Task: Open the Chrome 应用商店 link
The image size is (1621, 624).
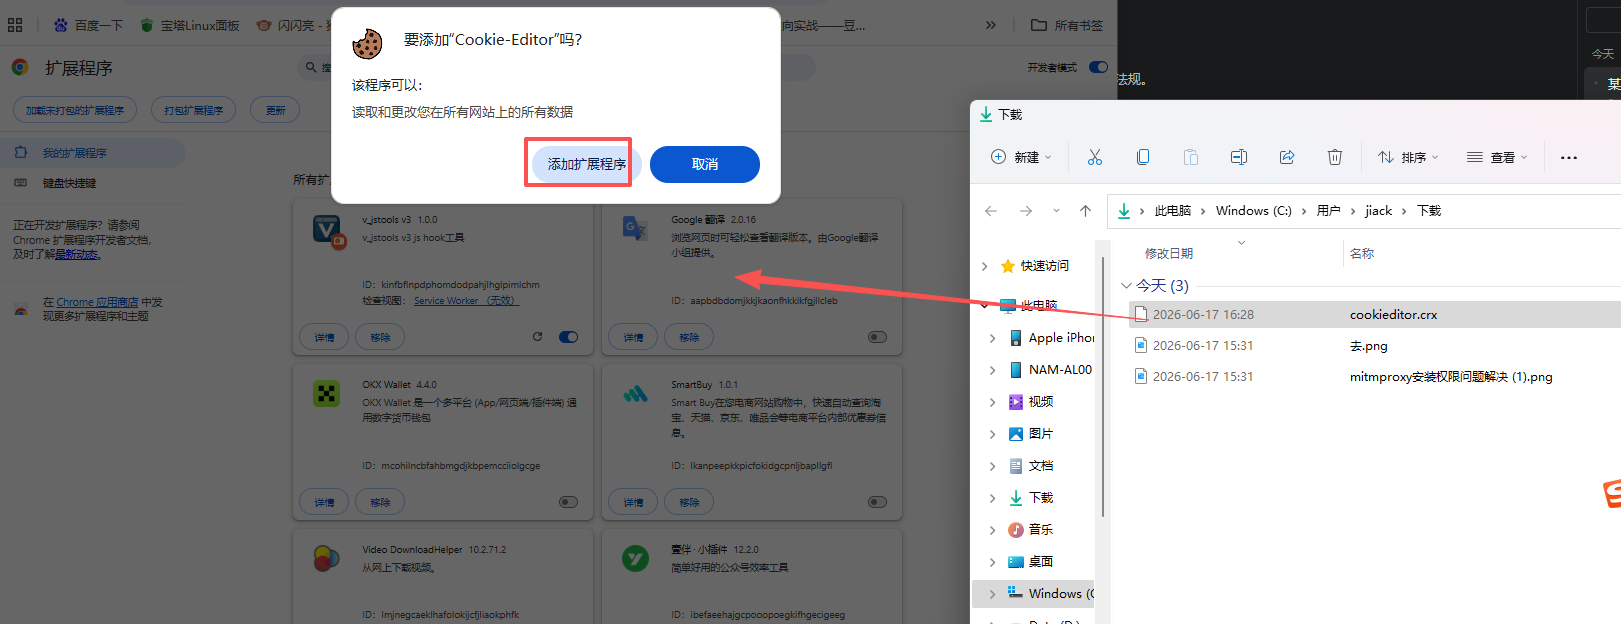Action: pyautogui.click(x=97, y=302)
